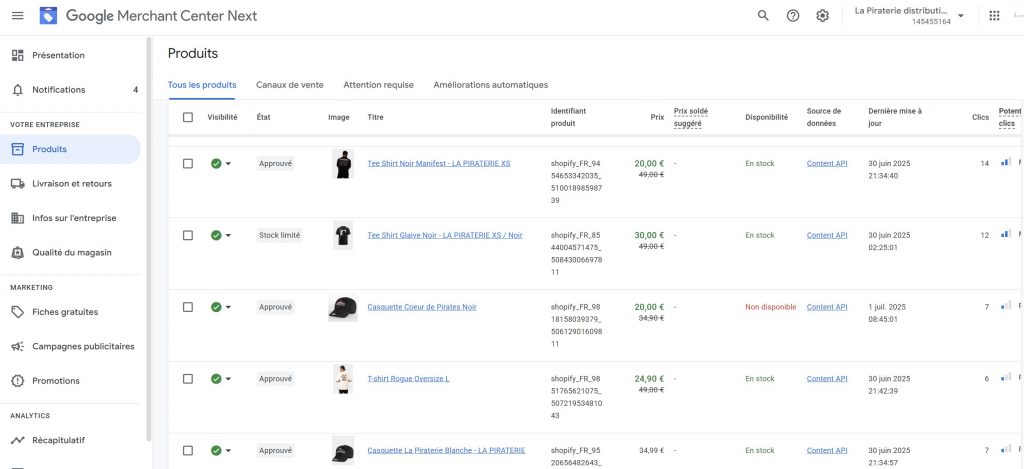Click the Récapitulatif chart line icon

pyautogui.click(x=18, y=440)
